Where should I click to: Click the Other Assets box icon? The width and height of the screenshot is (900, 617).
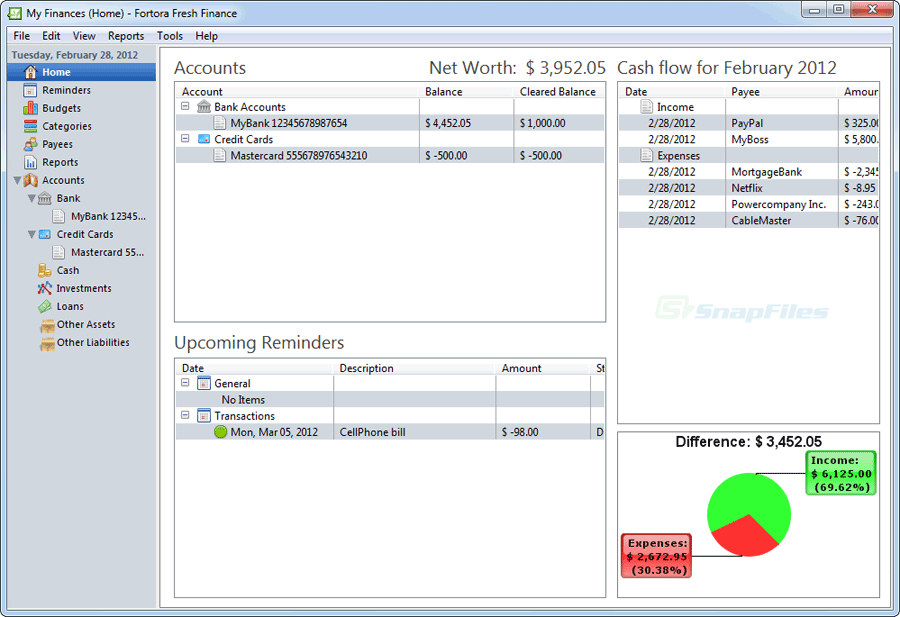click(47, 325)
